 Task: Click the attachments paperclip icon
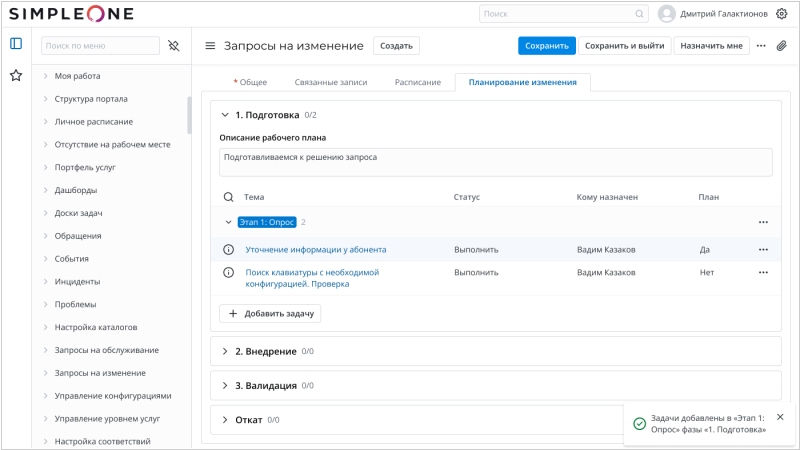pyautogui.click(x=781, y=46)
